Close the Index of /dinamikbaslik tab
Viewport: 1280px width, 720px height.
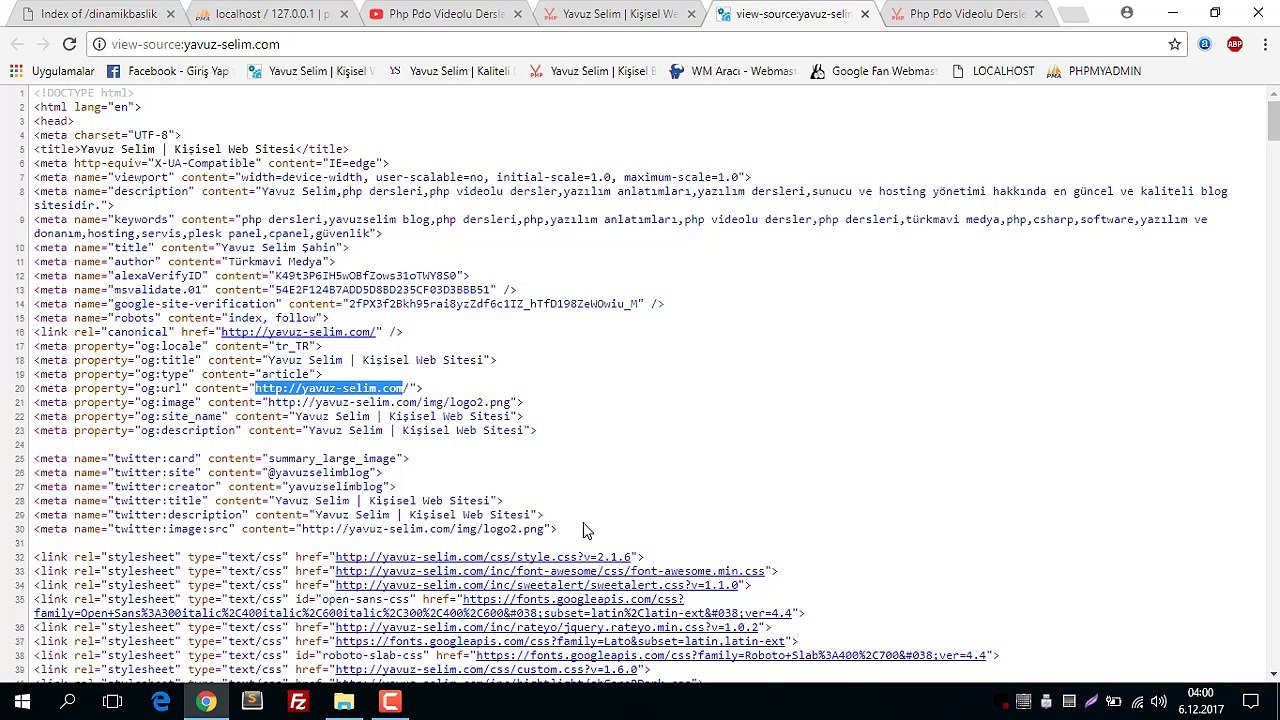click(171, 14)
